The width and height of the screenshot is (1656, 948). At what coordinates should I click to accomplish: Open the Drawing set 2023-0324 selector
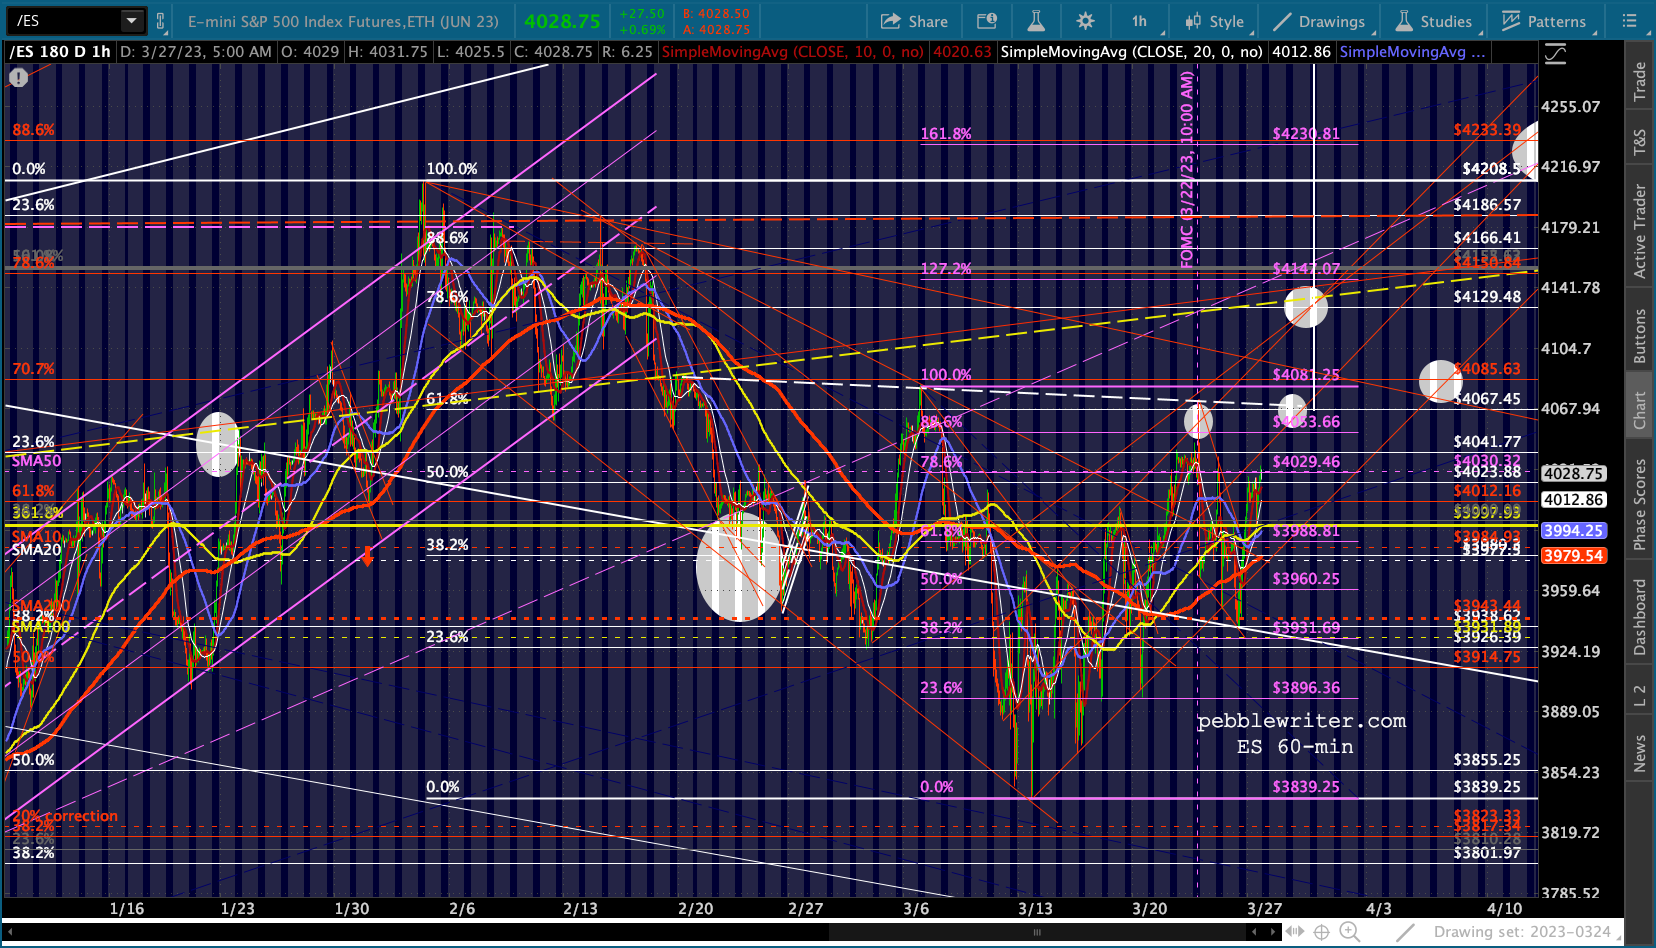pos(1522,932)
